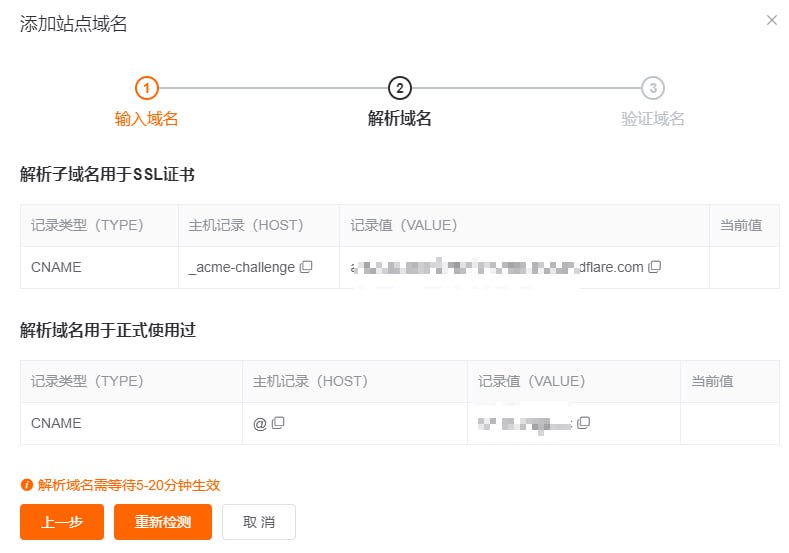Select the 解析域名 step label
This screenshot has height=553, width=789.
tap(399, 119)
